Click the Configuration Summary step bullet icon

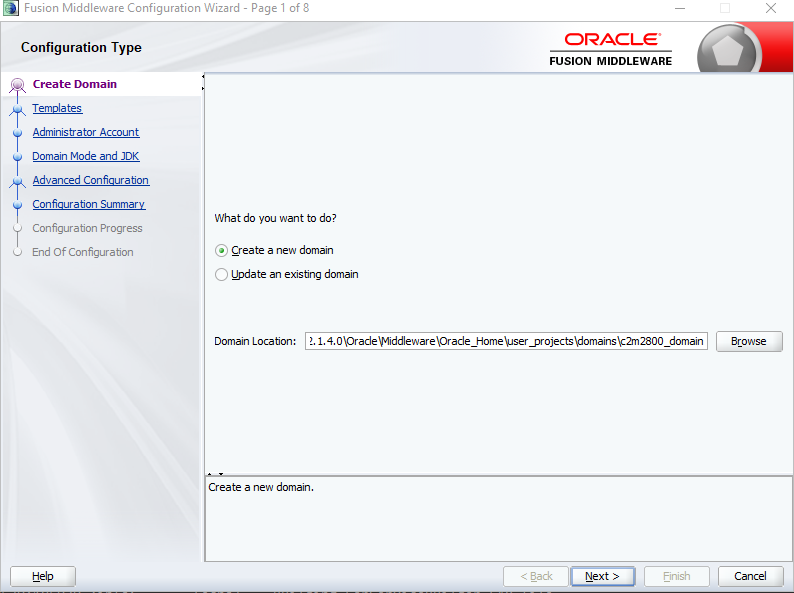click(x=18, y=205)
